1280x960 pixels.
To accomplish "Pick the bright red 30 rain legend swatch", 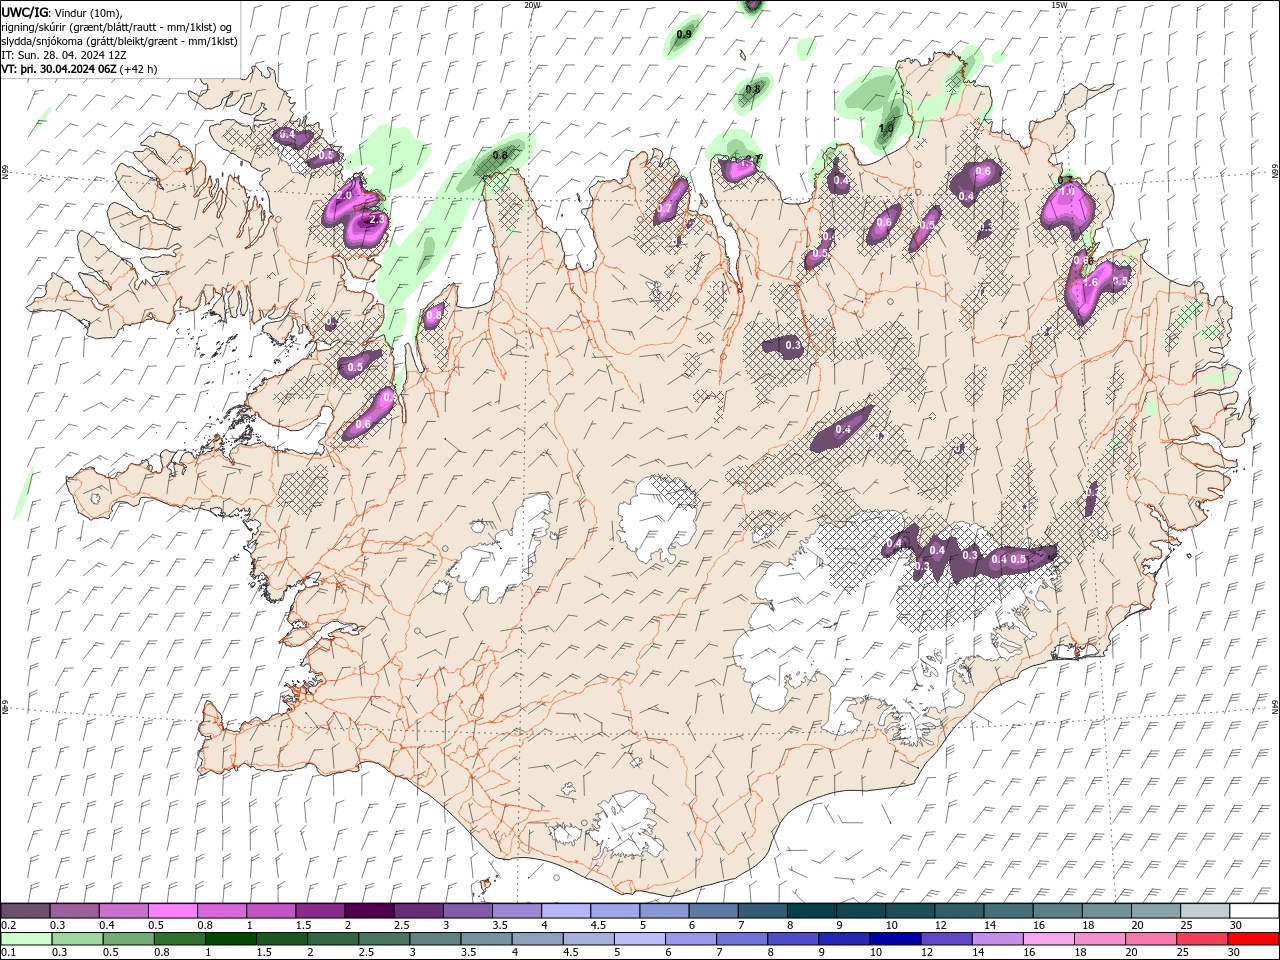I will pos(1253,938).
